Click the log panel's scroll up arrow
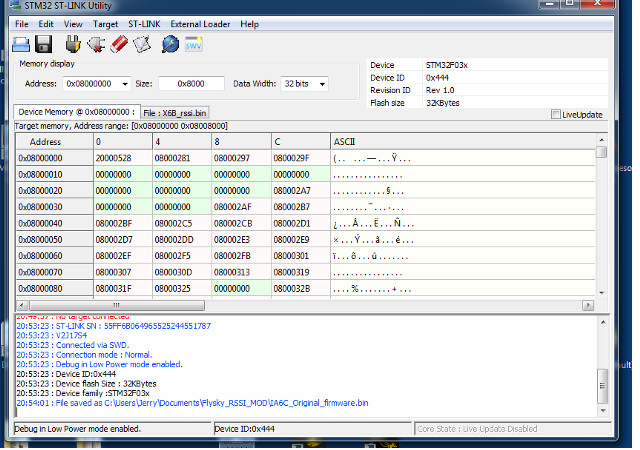 click(x=603, y=323)
